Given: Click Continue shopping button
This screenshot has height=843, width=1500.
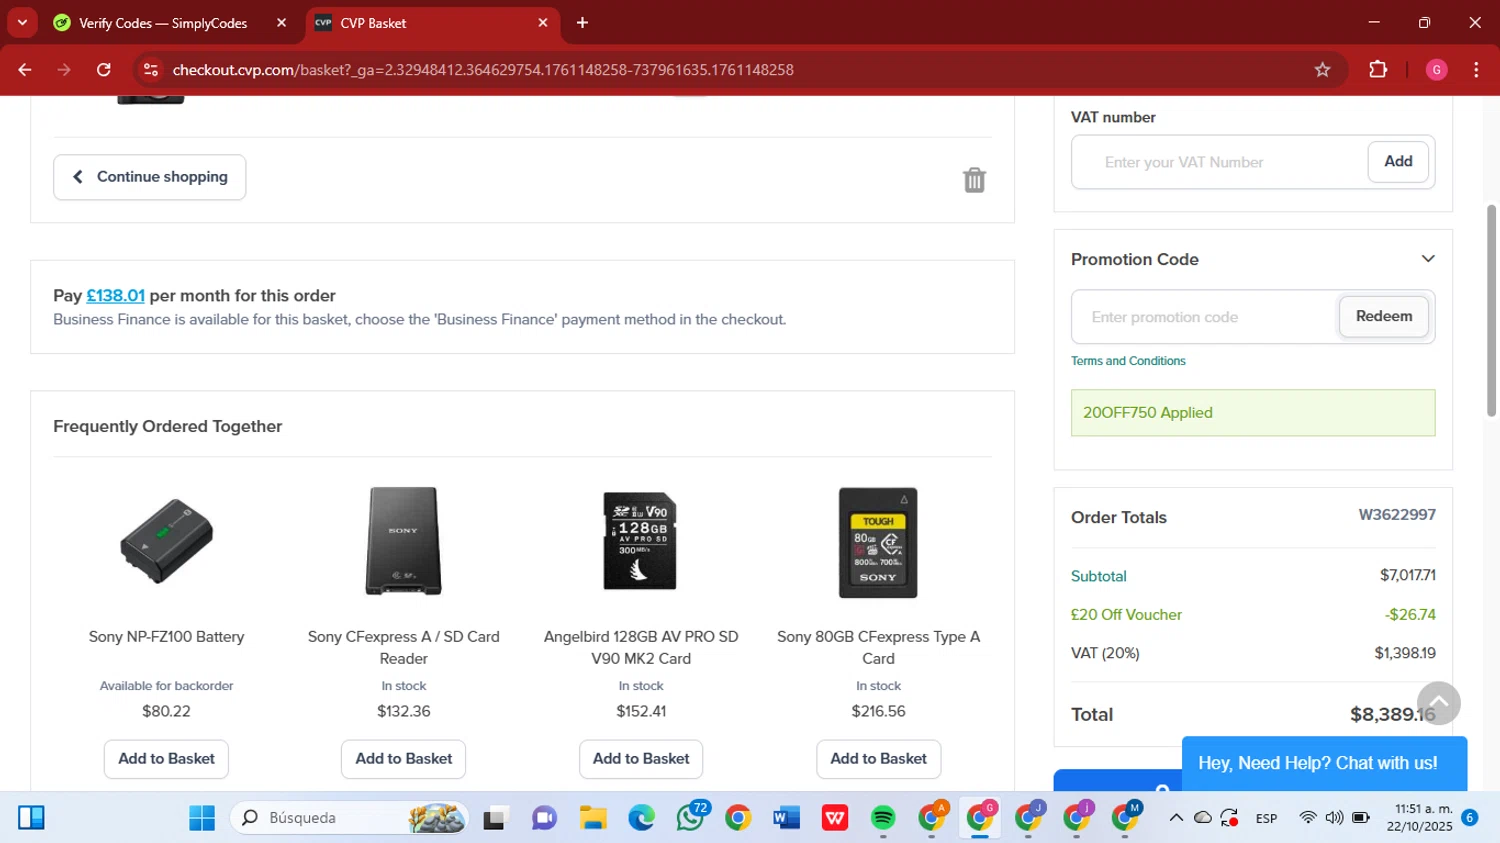Looking at the screenshot, I should coord(150,177).
